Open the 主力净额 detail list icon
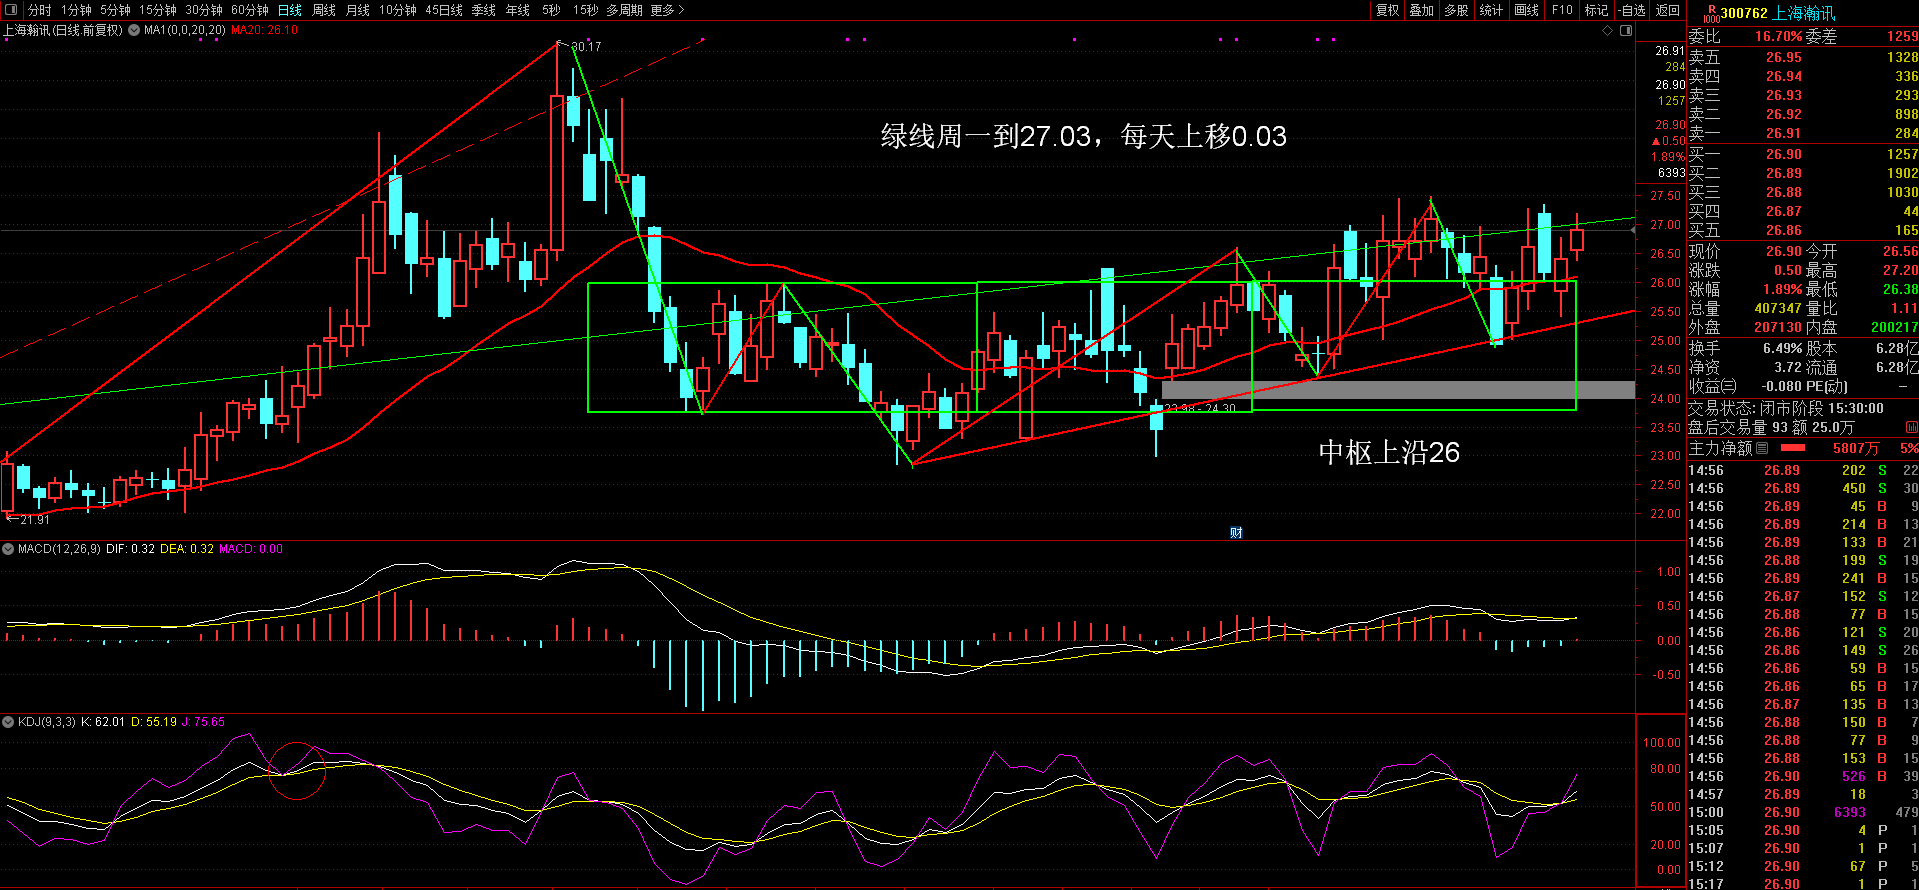The height and width of the screenshot is (890, 1919). tap(1763, 448)
